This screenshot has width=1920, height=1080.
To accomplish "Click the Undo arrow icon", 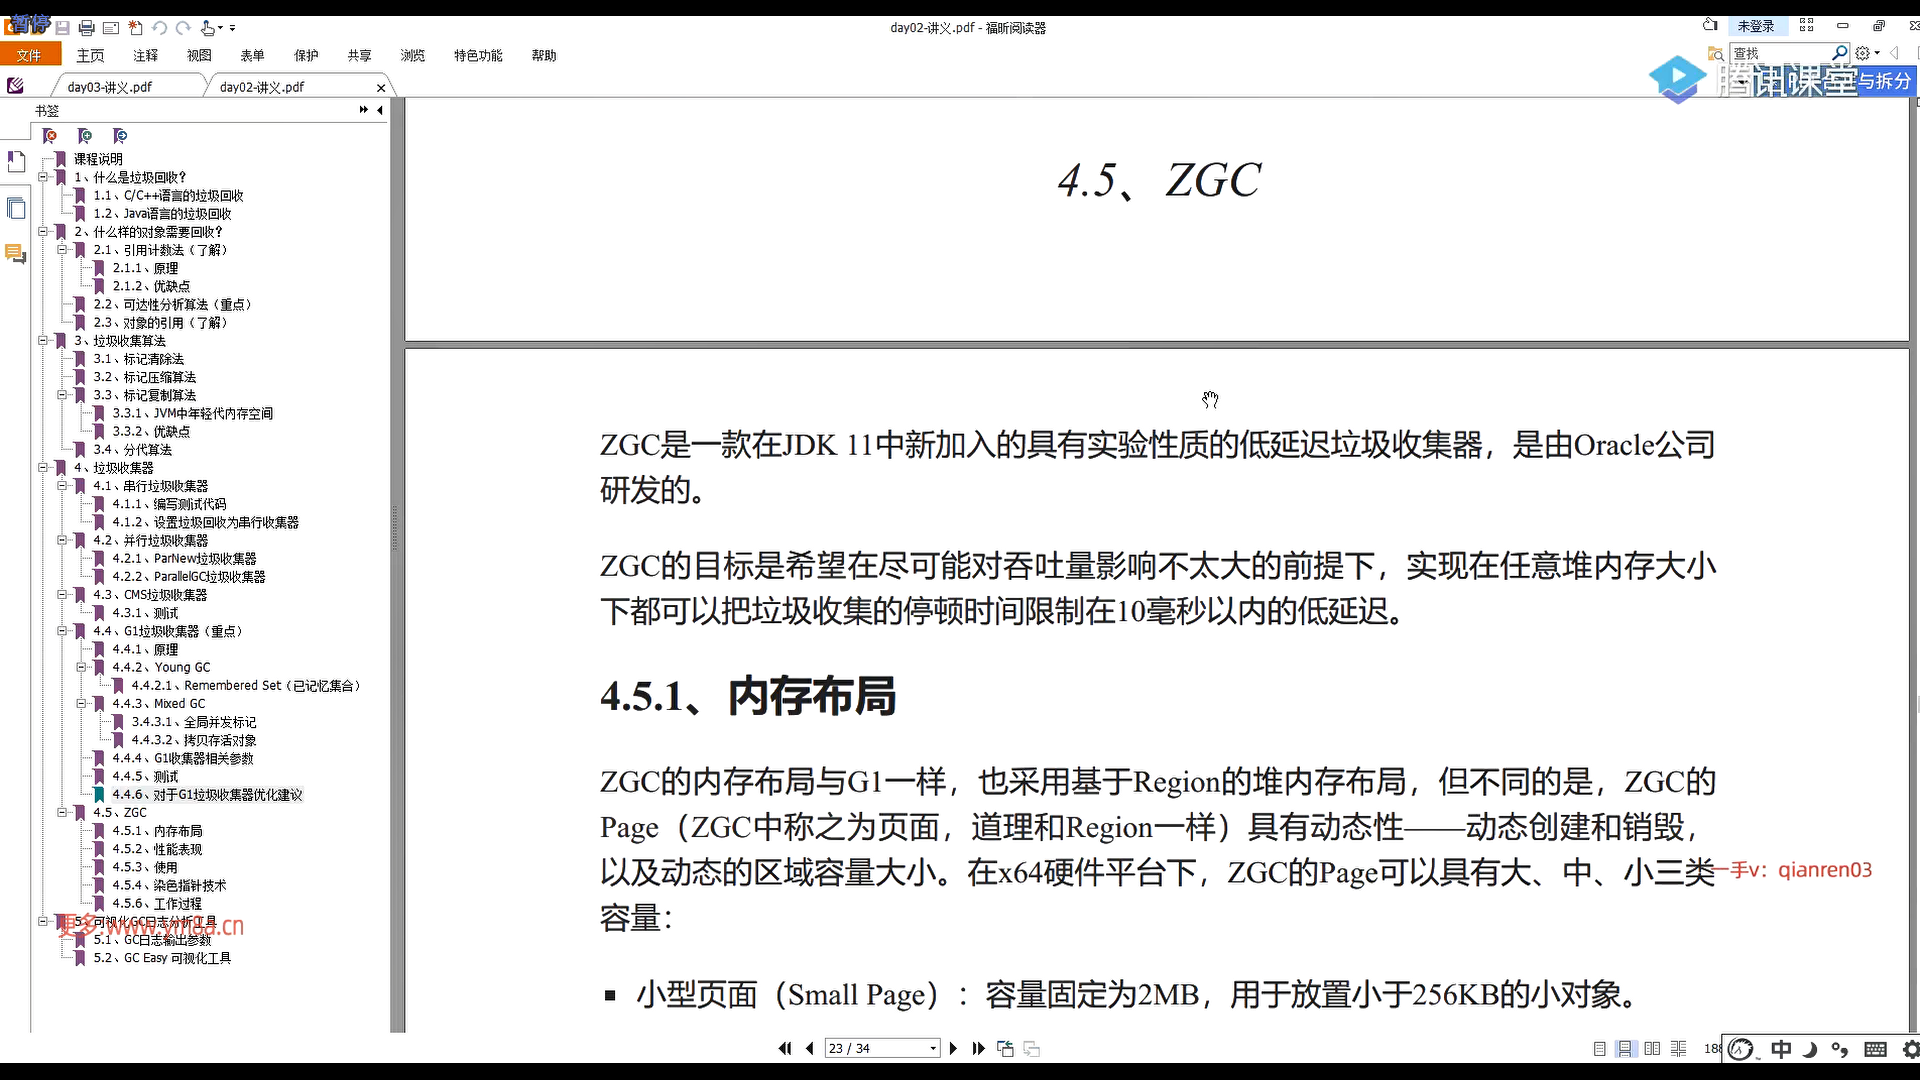I will (160, 28).
